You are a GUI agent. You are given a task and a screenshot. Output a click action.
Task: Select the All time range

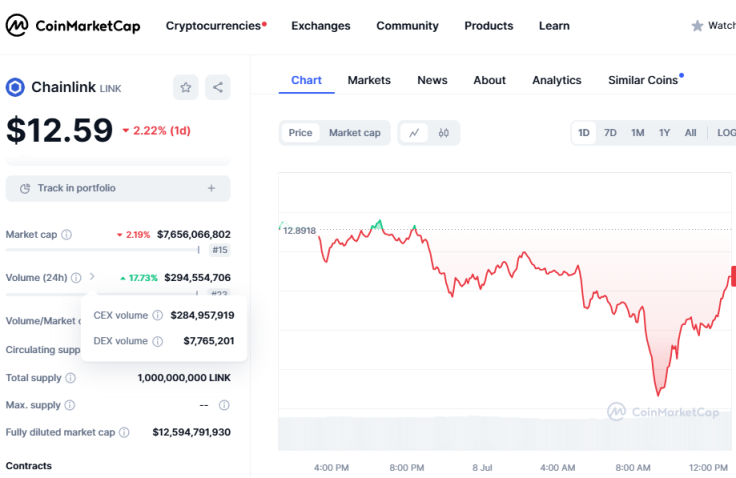pos(690,133)
